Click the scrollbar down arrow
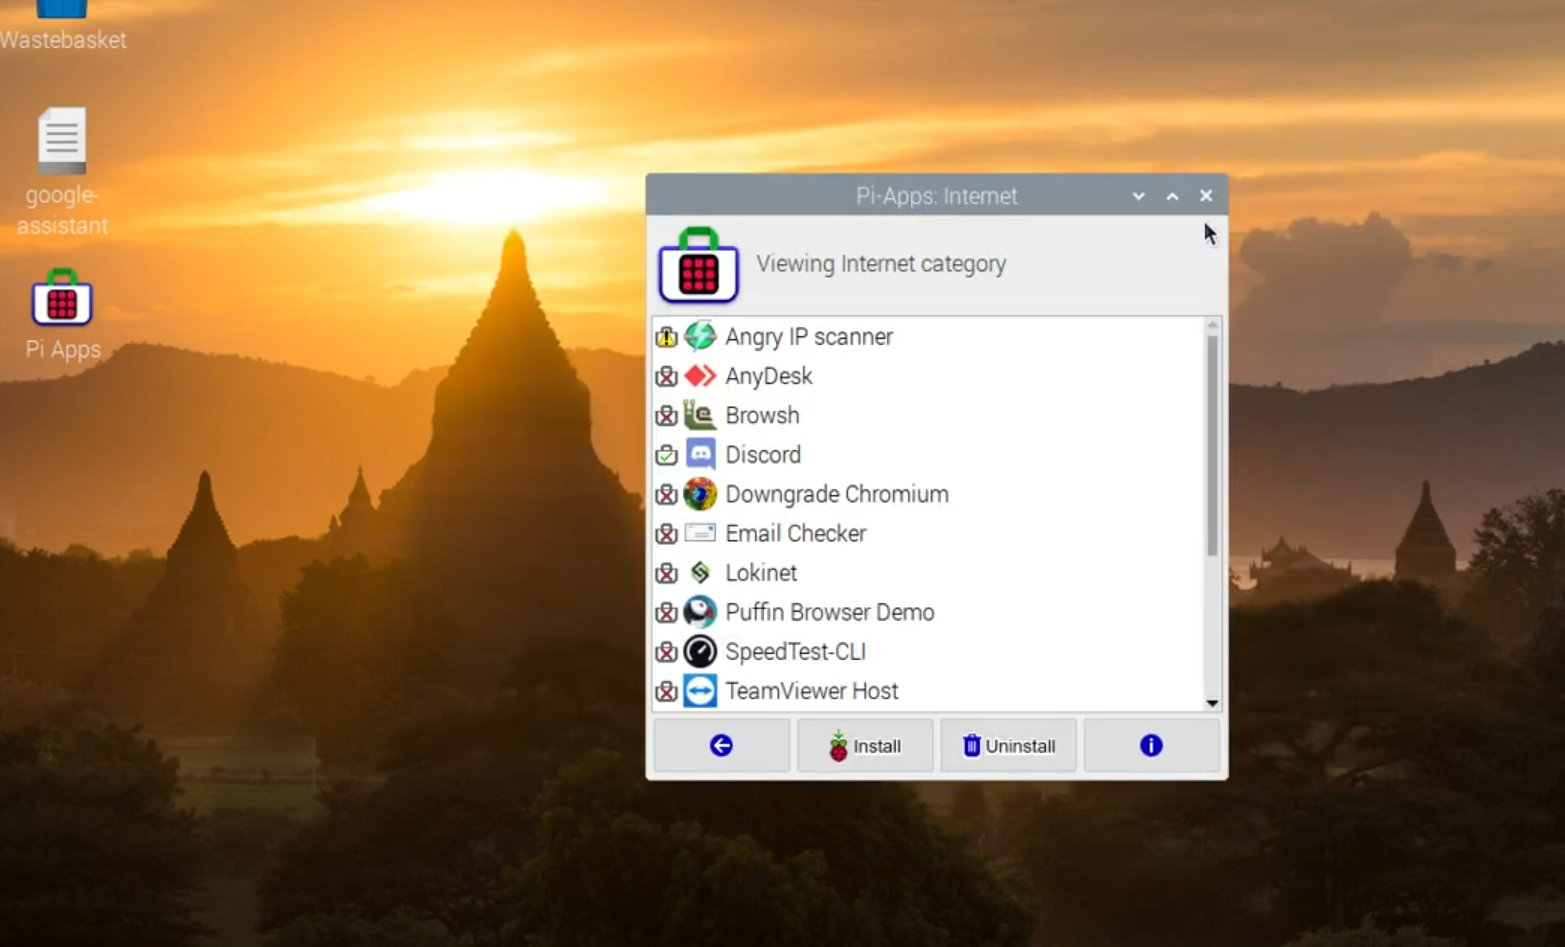This screenshot has width=1565, height=947. pos(1211,703)
